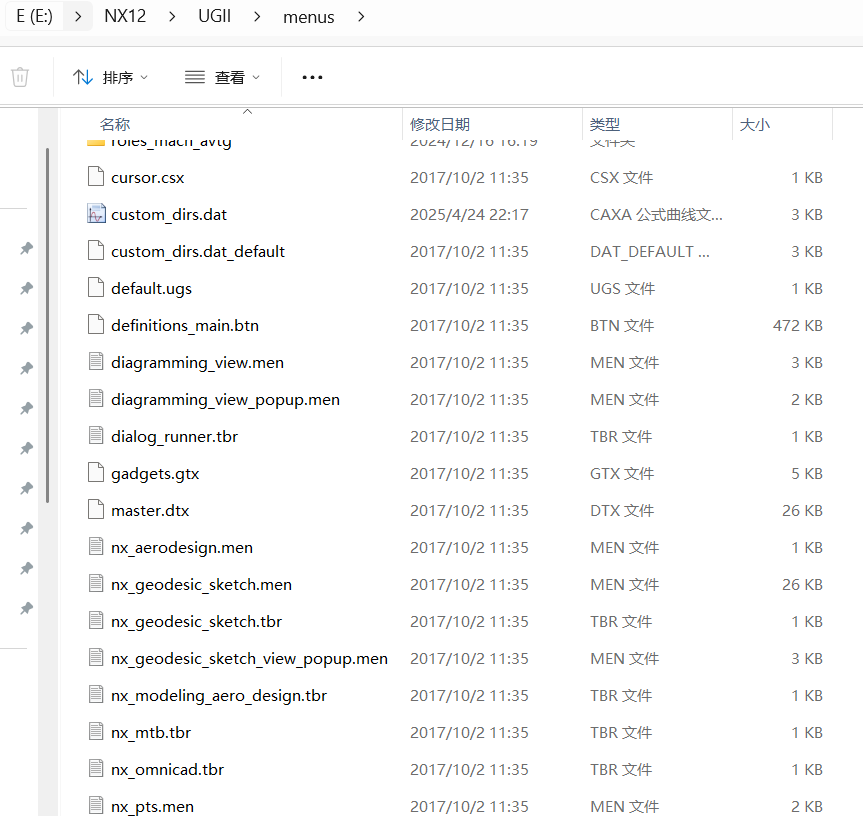Click the delete trash icon
The height and width of the screenshot is (816, 863).
20,77
